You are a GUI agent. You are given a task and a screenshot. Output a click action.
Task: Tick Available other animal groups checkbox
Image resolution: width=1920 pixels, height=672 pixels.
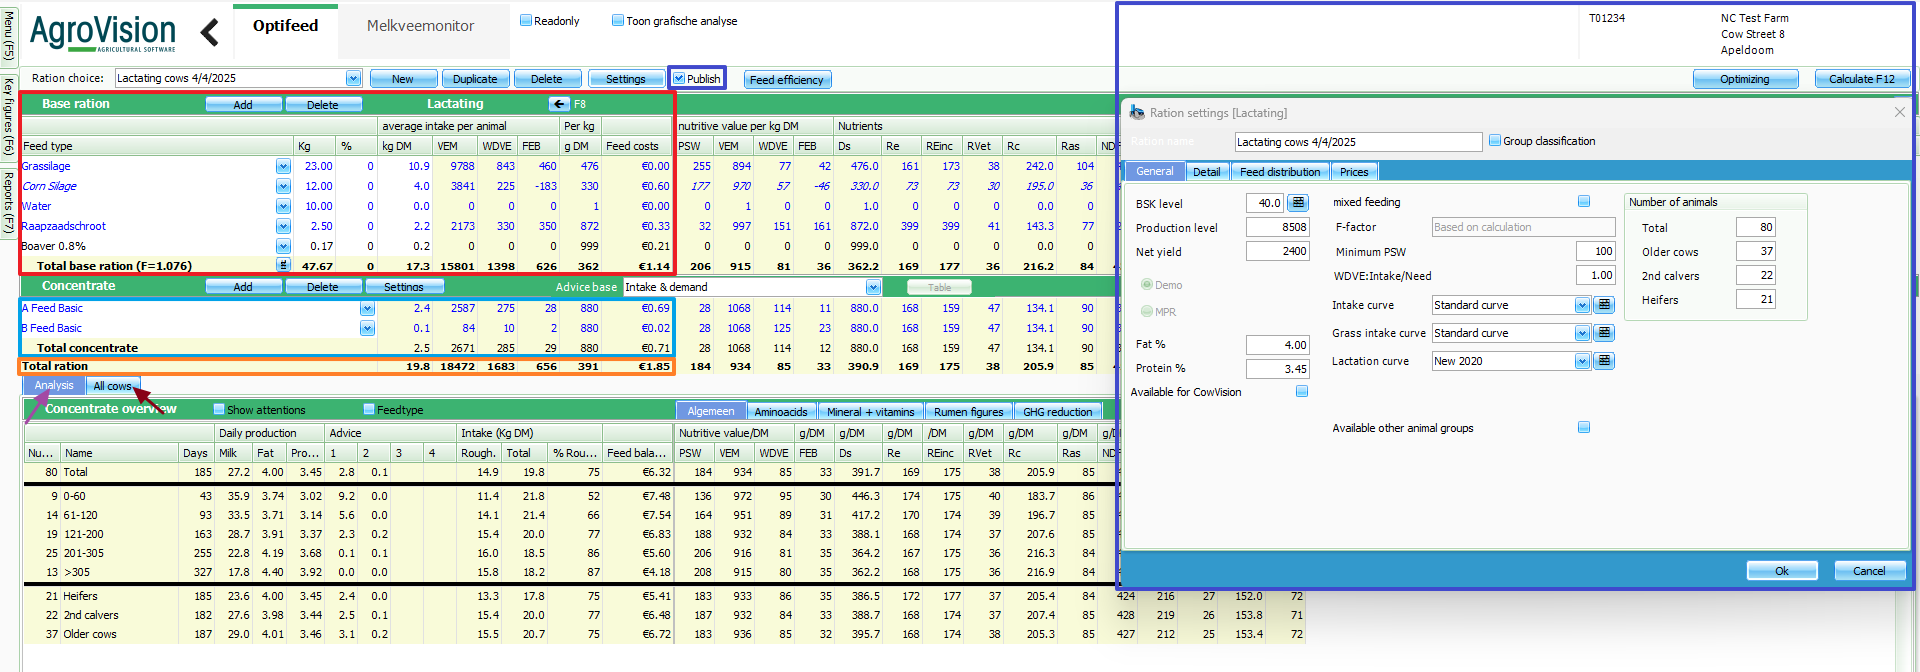[x=1584, y=427]
